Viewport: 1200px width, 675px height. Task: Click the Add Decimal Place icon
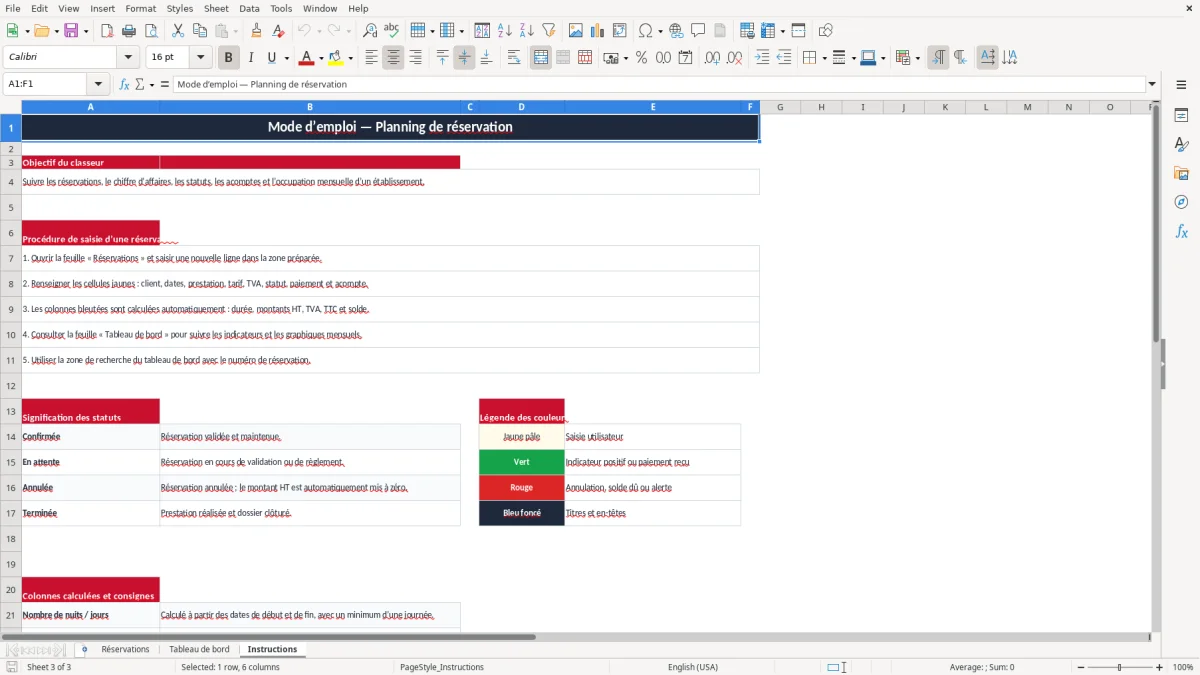tap(712, 58)
